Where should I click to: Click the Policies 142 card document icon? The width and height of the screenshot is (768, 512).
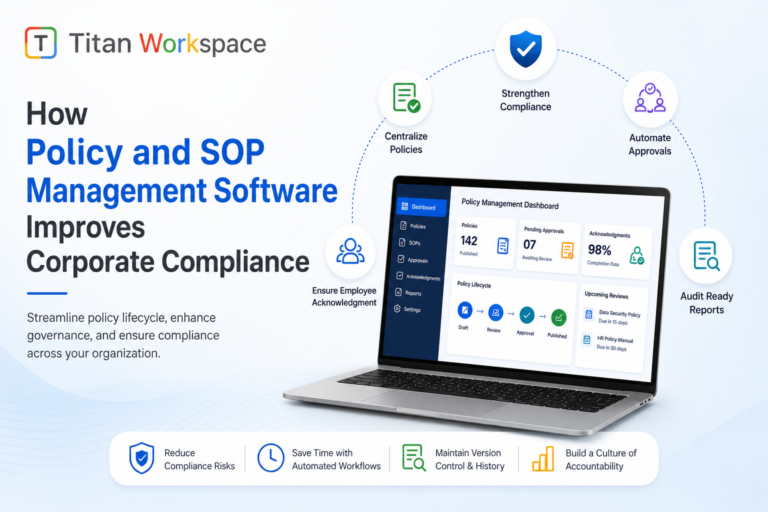pos(503,245)
